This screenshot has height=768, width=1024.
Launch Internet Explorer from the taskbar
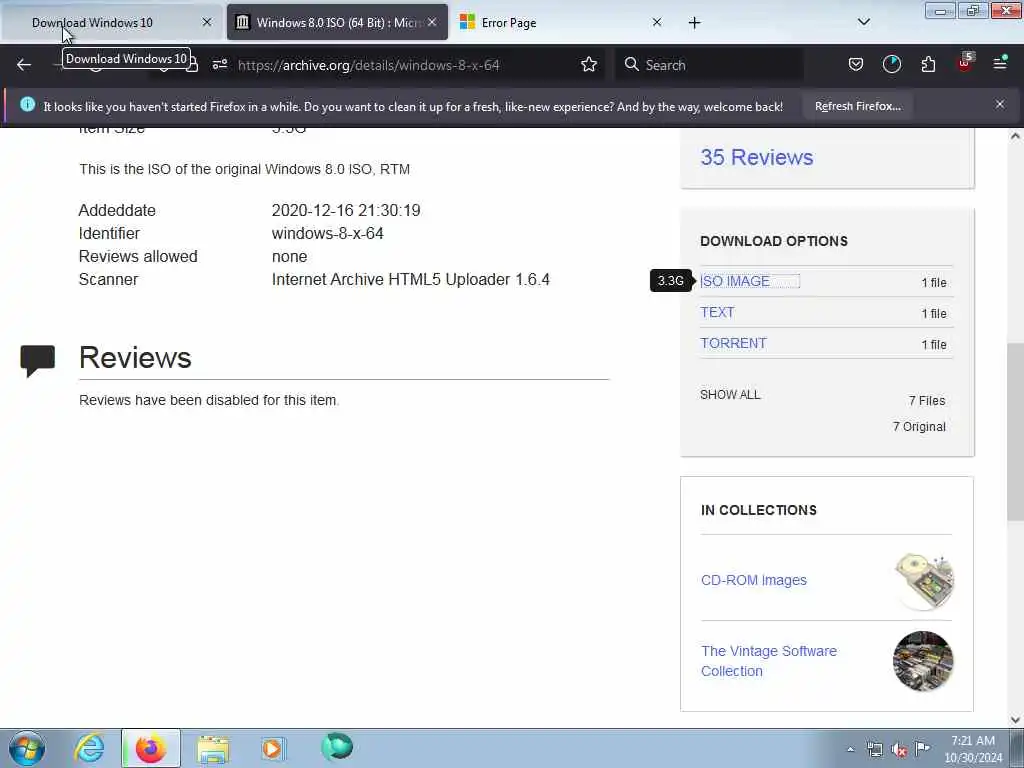[x=89, y=748]
